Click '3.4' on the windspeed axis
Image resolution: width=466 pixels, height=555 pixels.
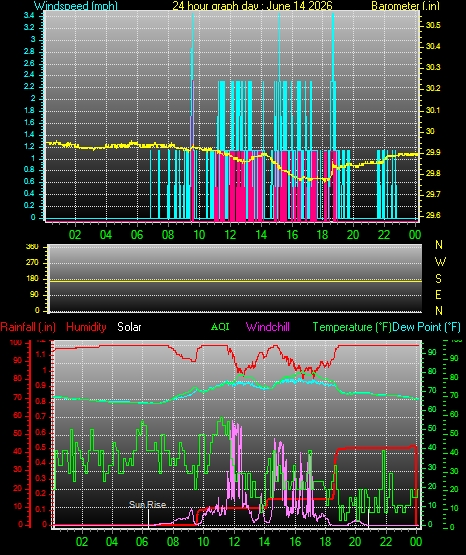29,15
